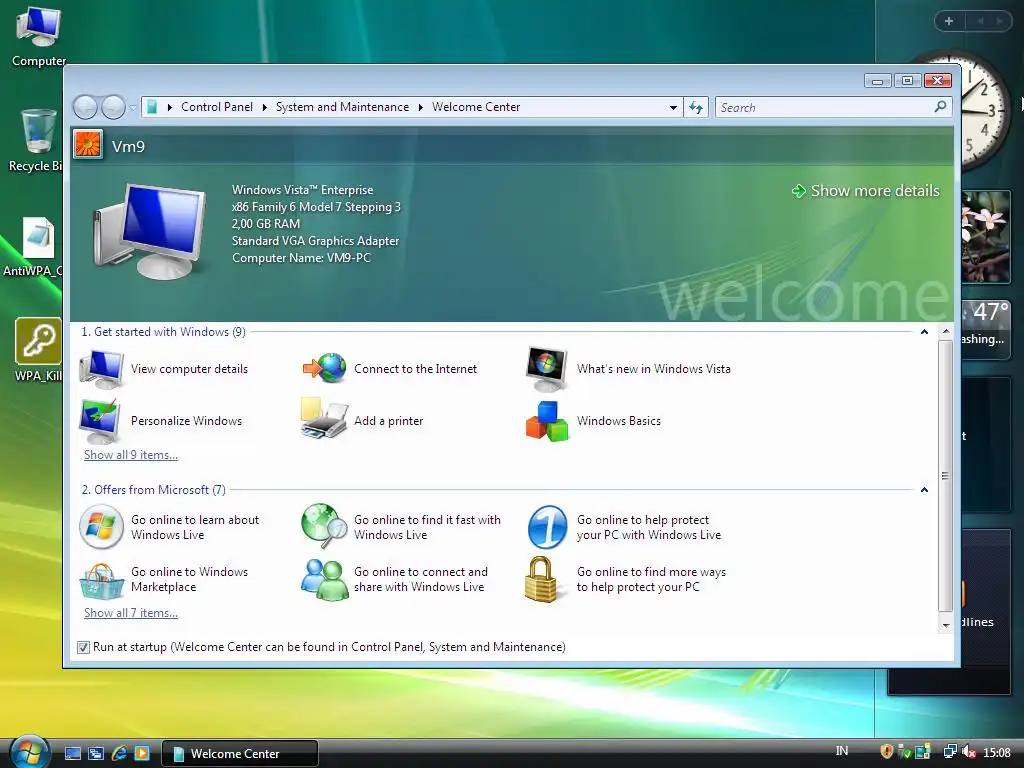
Task: Click the learn about Windows Live icon
Action: pos(101,526)
